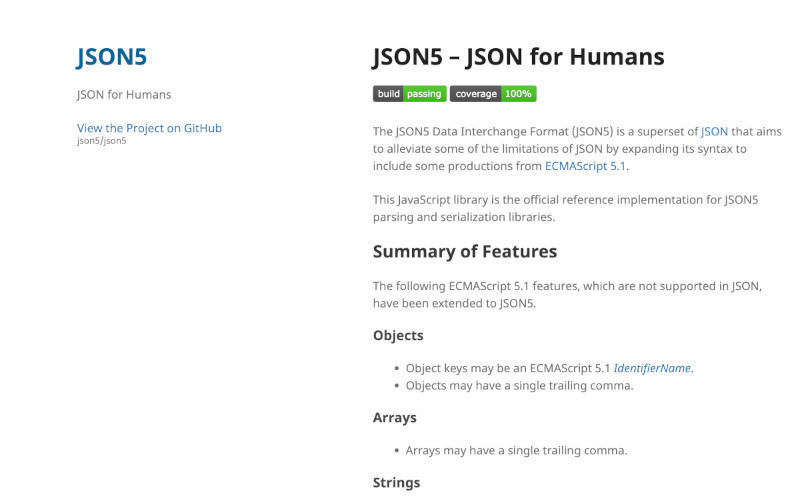Click the Objects section heading

[x=398, y=336]
